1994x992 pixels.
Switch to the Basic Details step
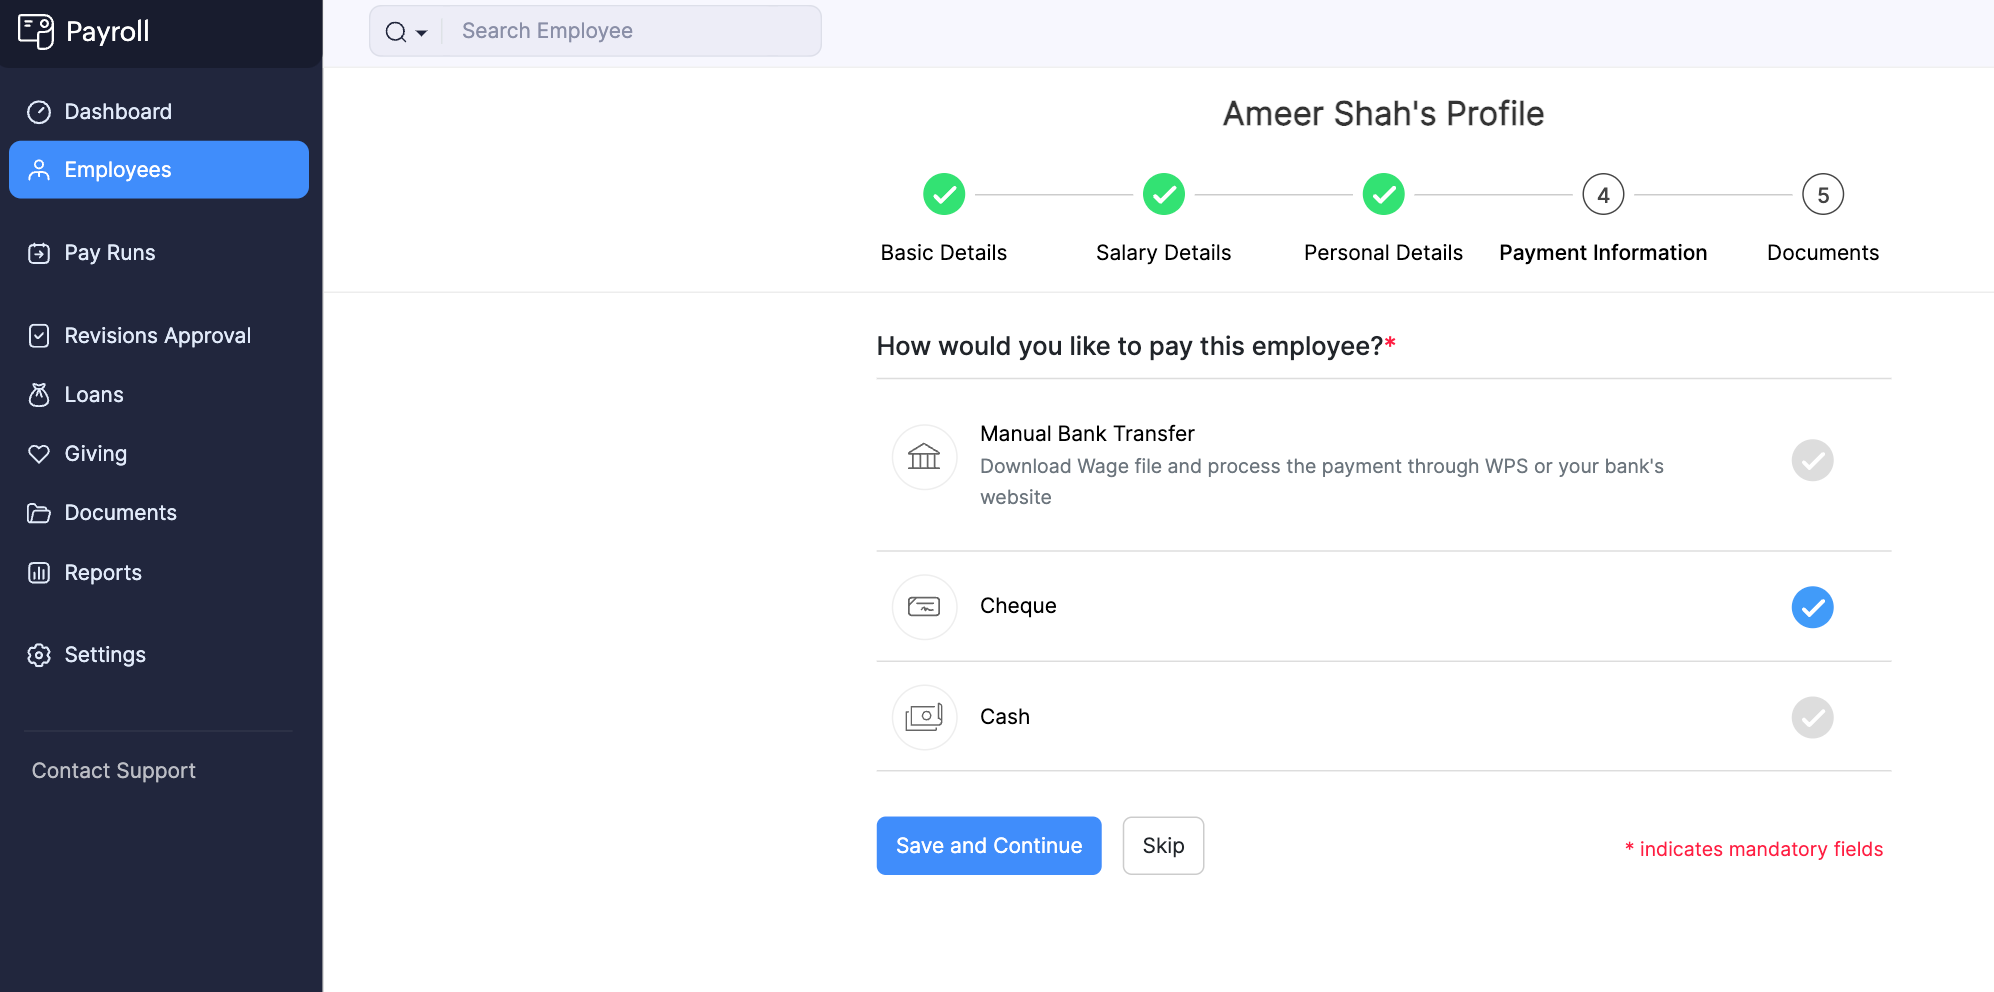pyautogui.click(x=943, y=194)
